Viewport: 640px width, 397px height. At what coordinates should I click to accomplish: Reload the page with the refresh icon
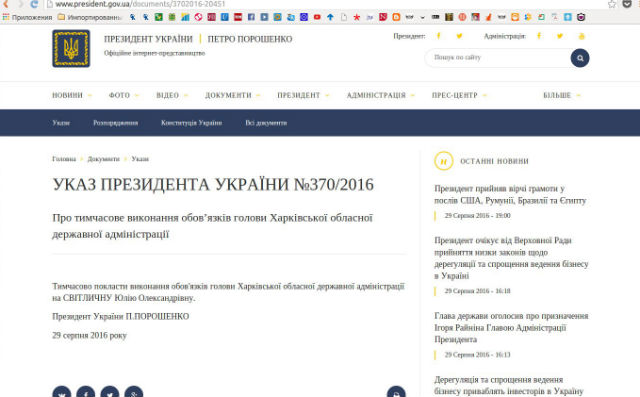click(34, 4)
